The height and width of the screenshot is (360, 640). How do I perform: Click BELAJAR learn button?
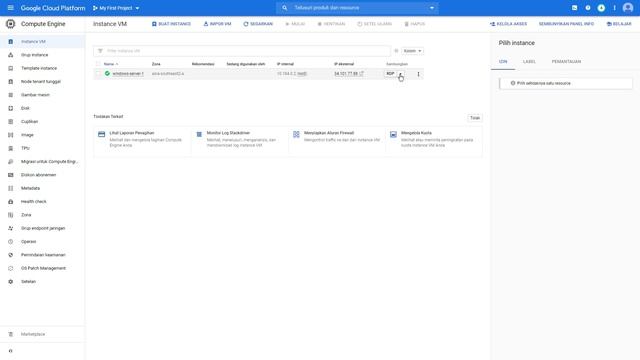click(619, 24)
